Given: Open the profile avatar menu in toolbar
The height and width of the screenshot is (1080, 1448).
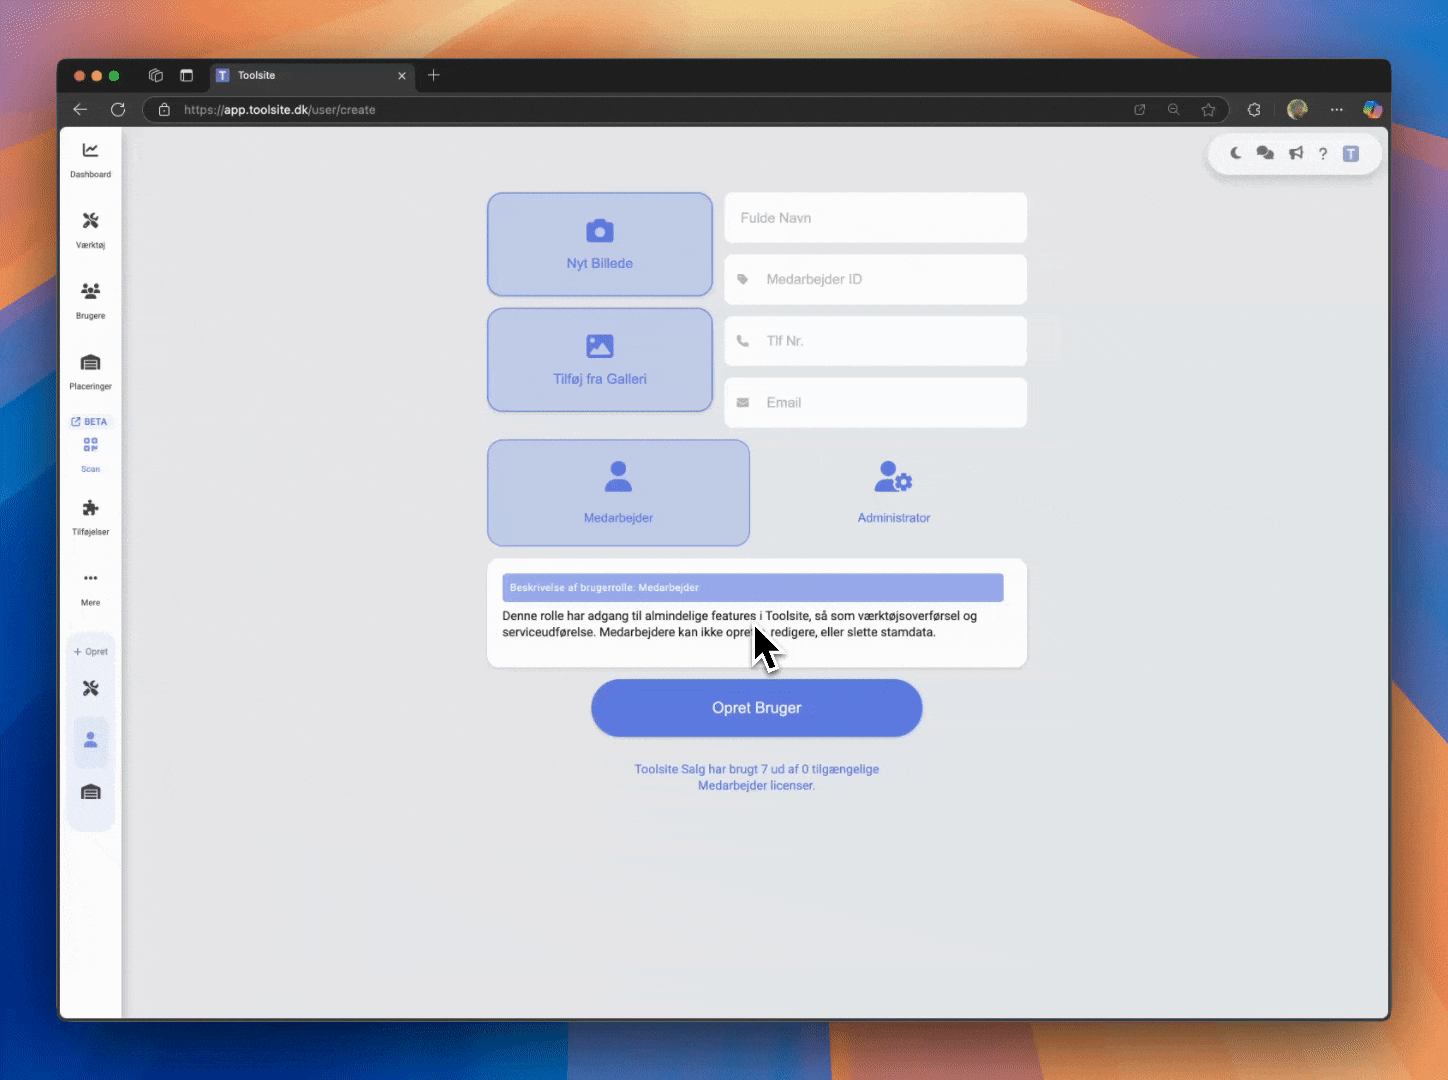Looking at the screenshot, I should click(x=1297, y=110).
